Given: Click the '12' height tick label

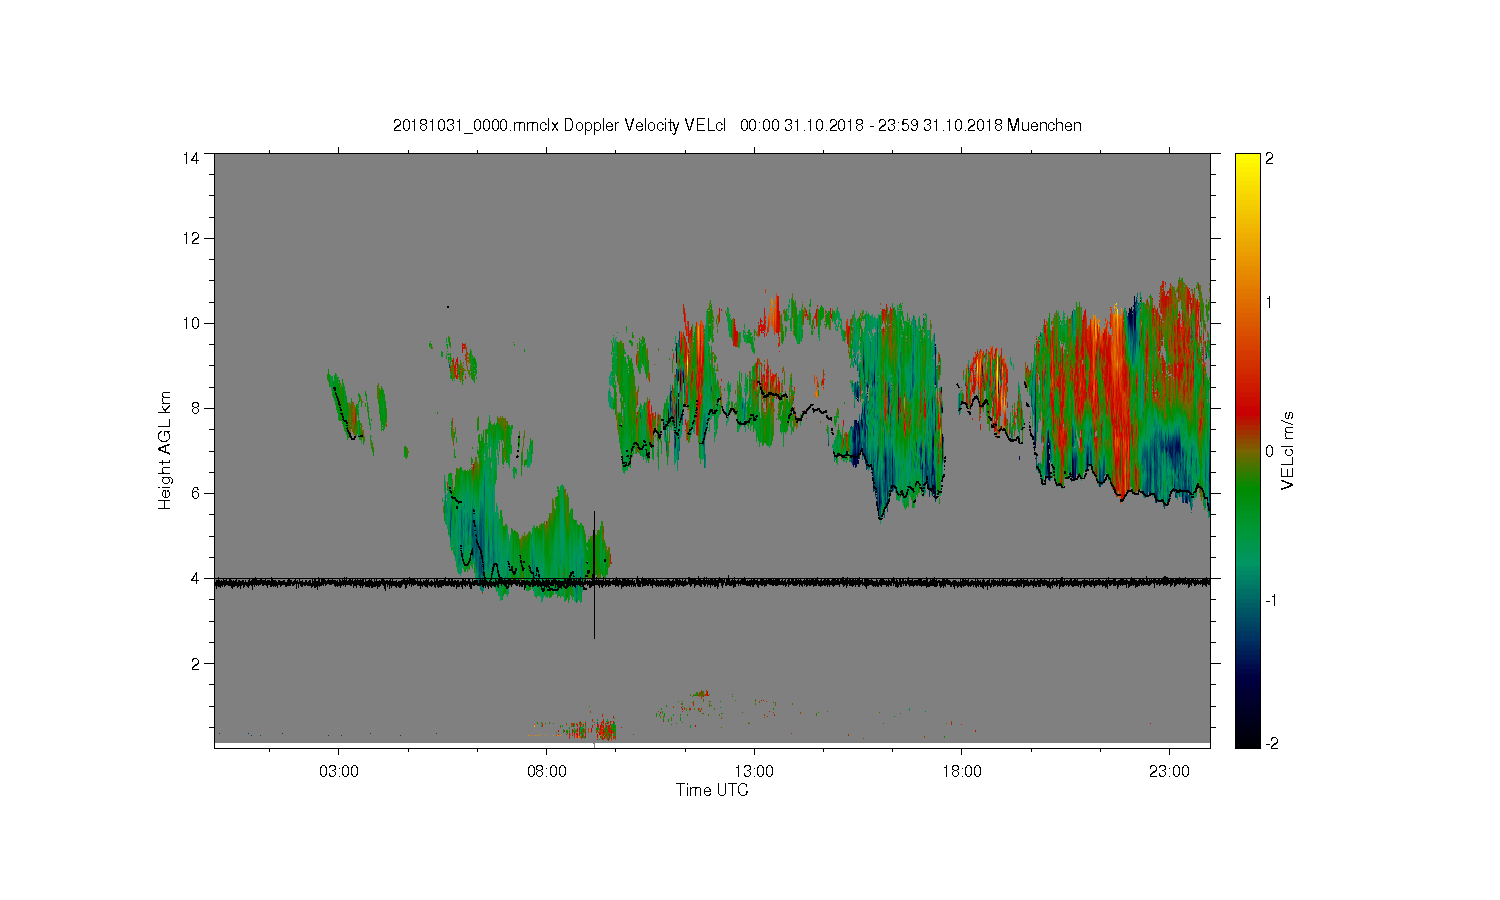Looking at the screenshot, I should [190, 238].
